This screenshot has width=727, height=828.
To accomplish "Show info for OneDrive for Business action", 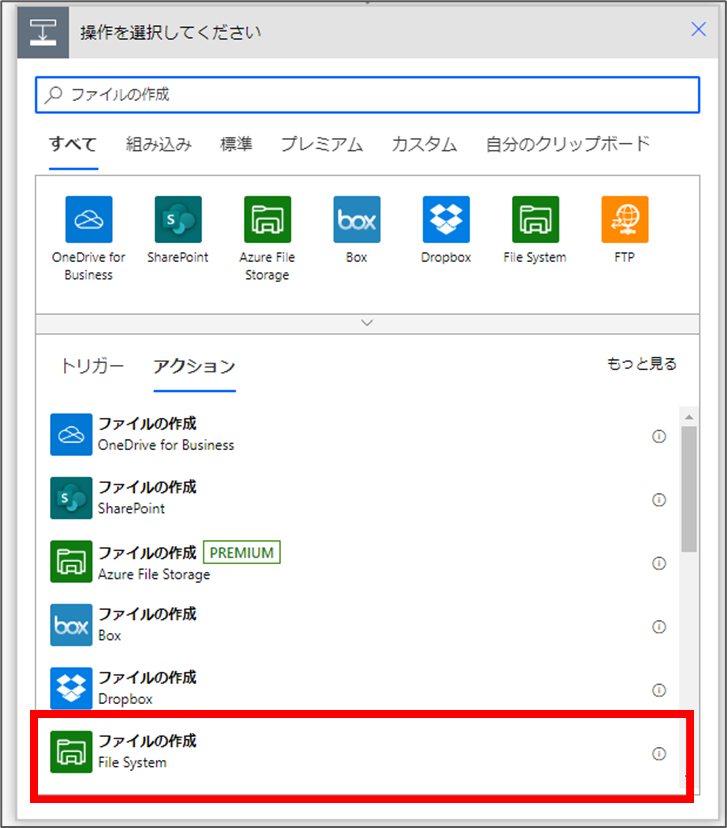I will [x=659, y=436].
